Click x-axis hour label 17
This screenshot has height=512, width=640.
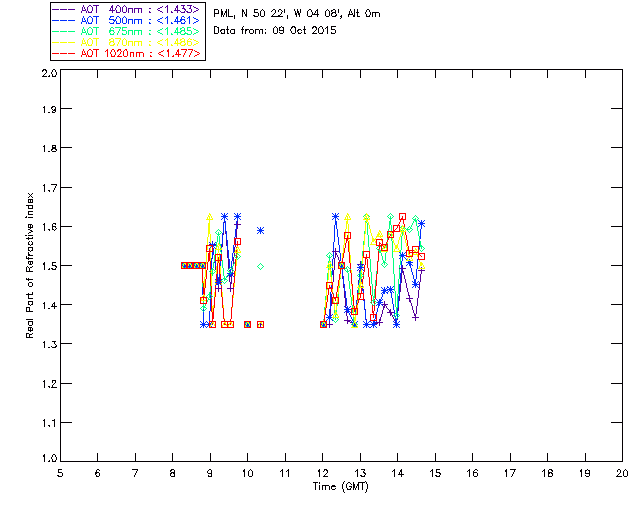tap(510, 473)
